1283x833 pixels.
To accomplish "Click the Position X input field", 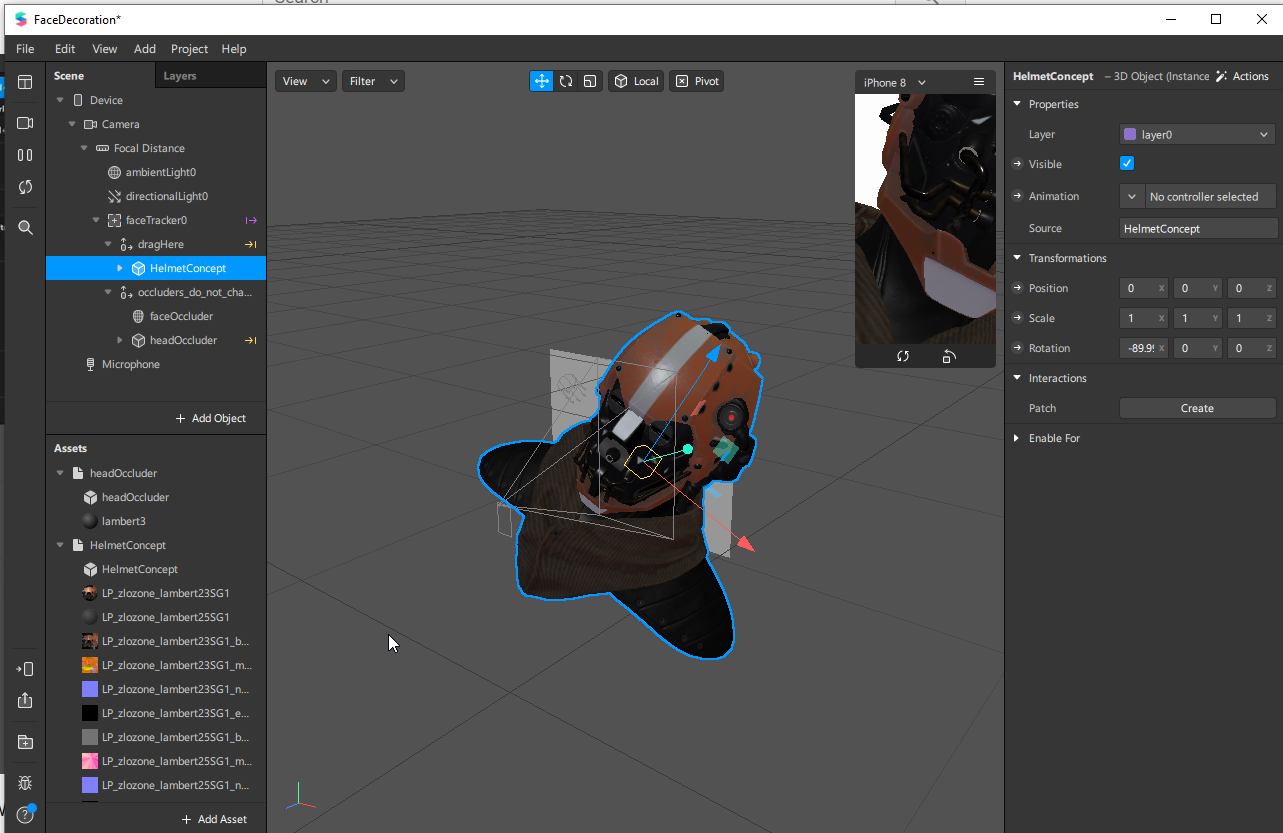I will (x=1144, y=288).
